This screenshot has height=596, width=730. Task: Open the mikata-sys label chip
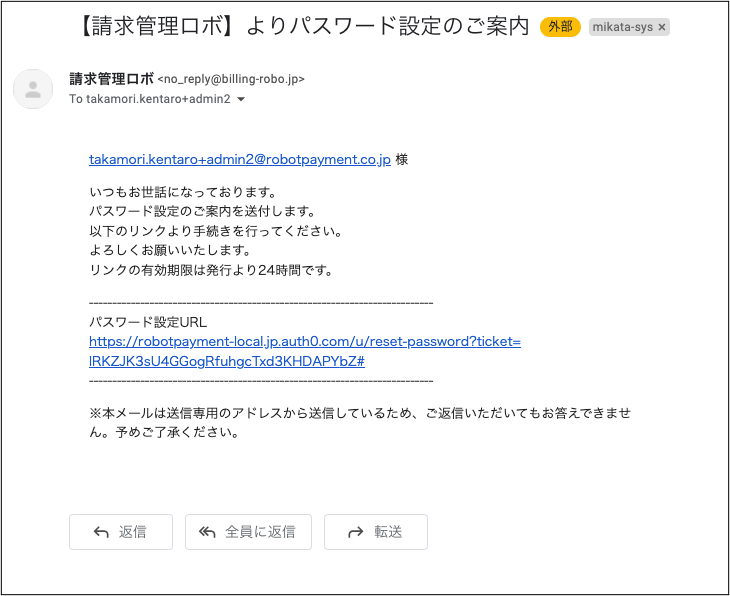coord(621,27)
